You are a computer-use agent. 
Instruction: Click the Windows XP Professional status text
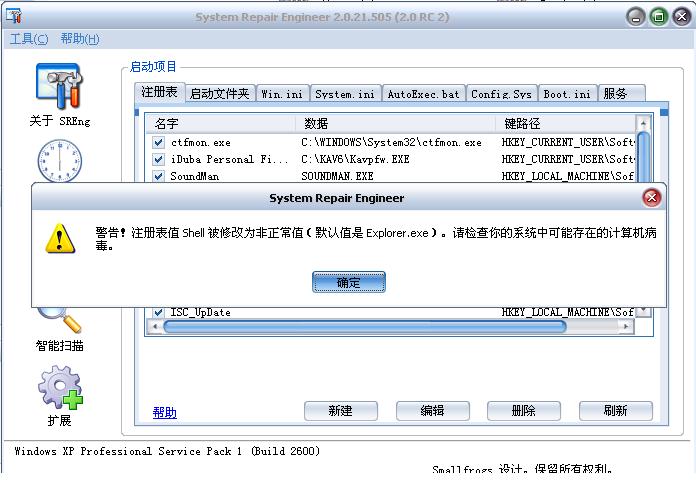167,451
